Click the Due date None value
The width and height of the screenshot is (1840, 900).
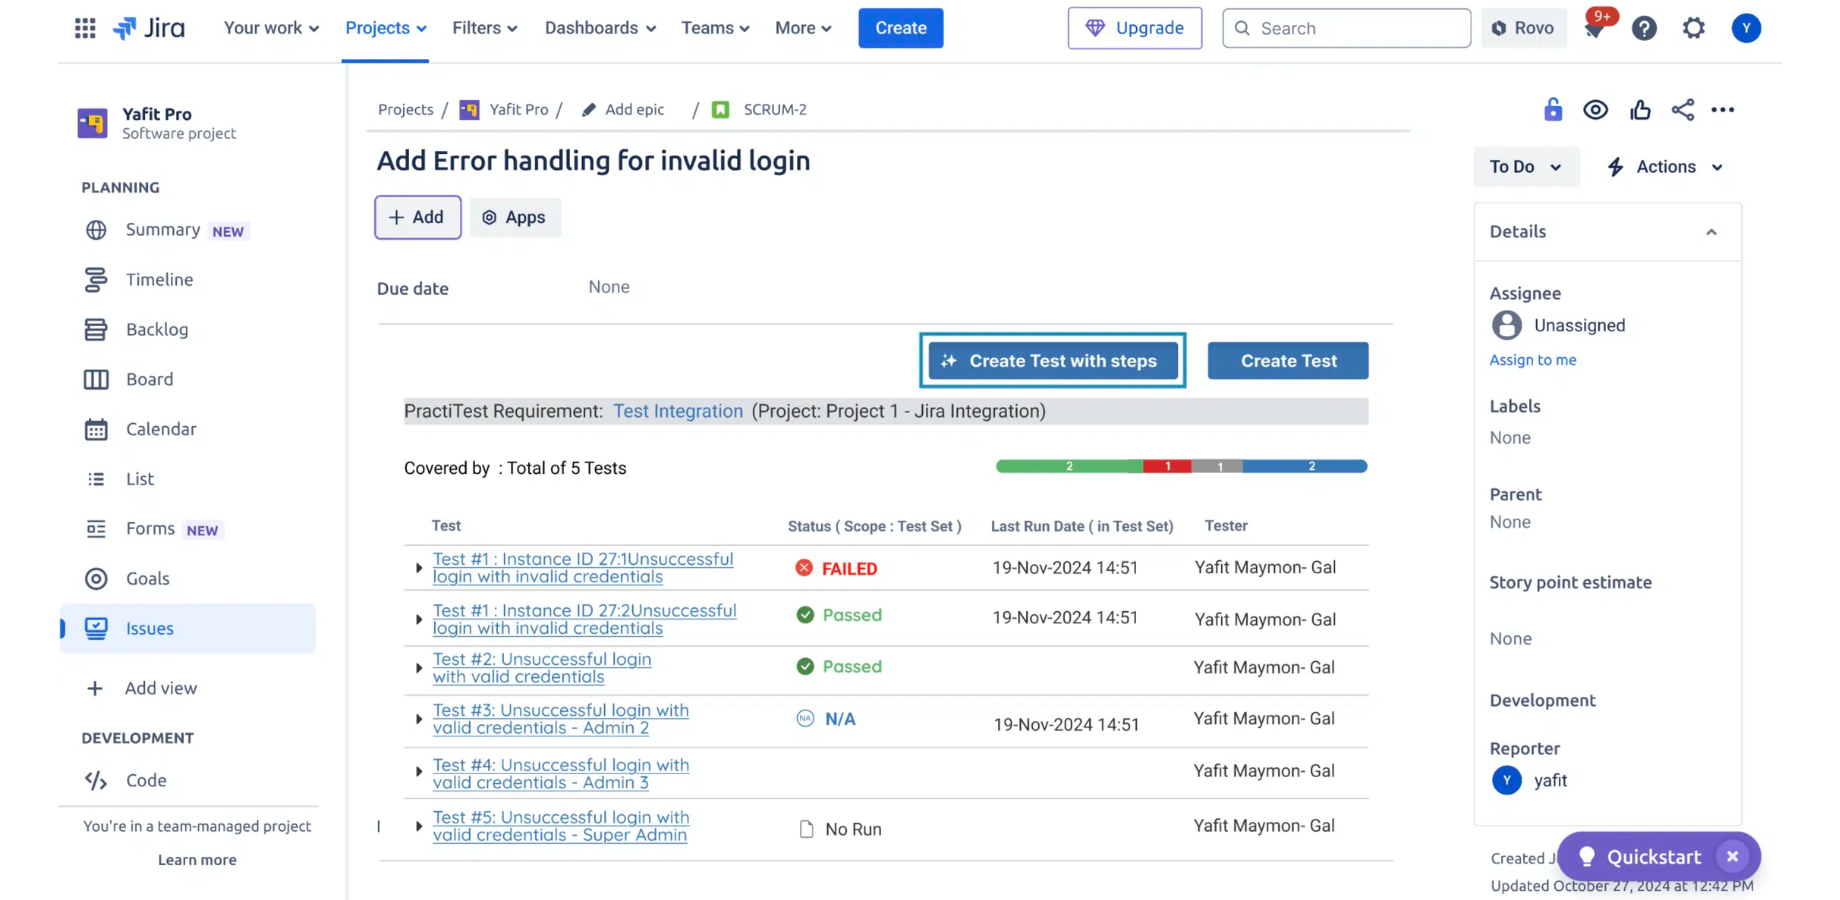(609, 287)
